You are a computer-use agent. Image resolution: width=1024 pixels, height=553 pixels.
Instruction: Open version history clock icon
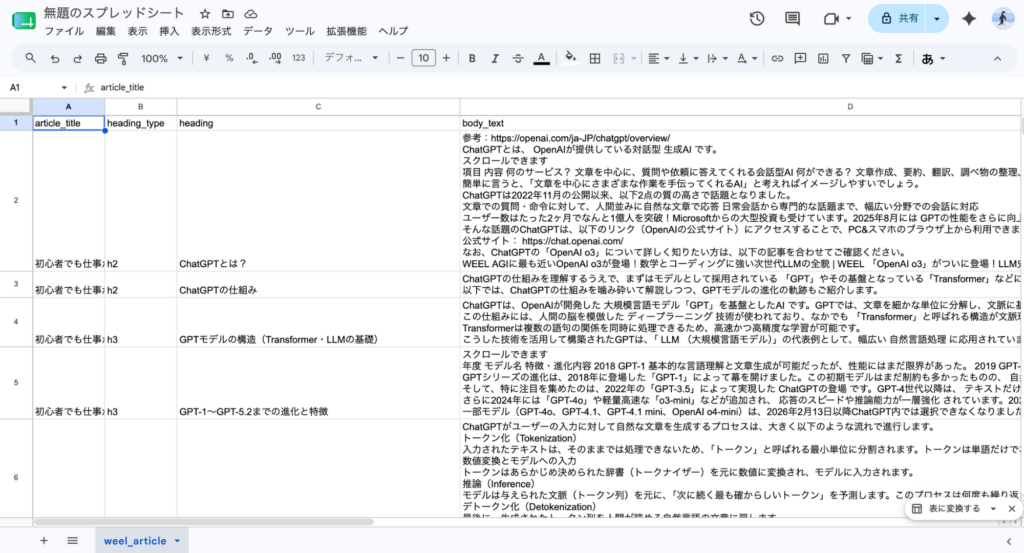point(757,19)
